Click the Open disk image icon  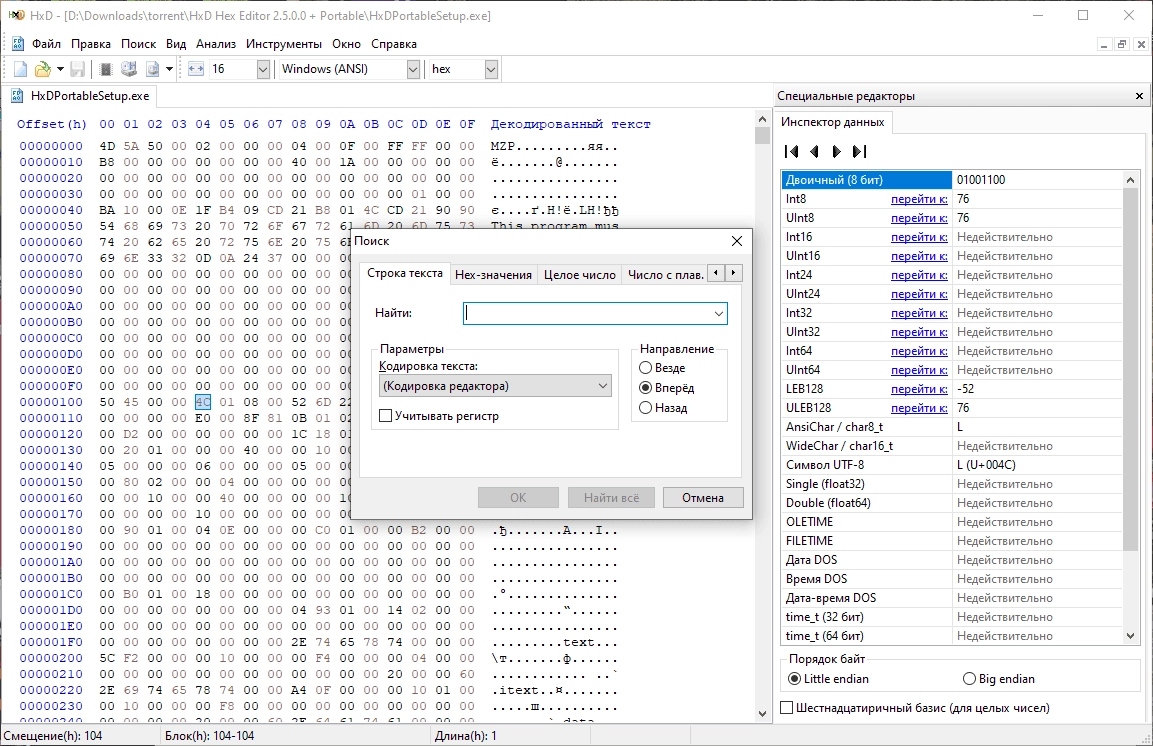[x=153, y=69]
